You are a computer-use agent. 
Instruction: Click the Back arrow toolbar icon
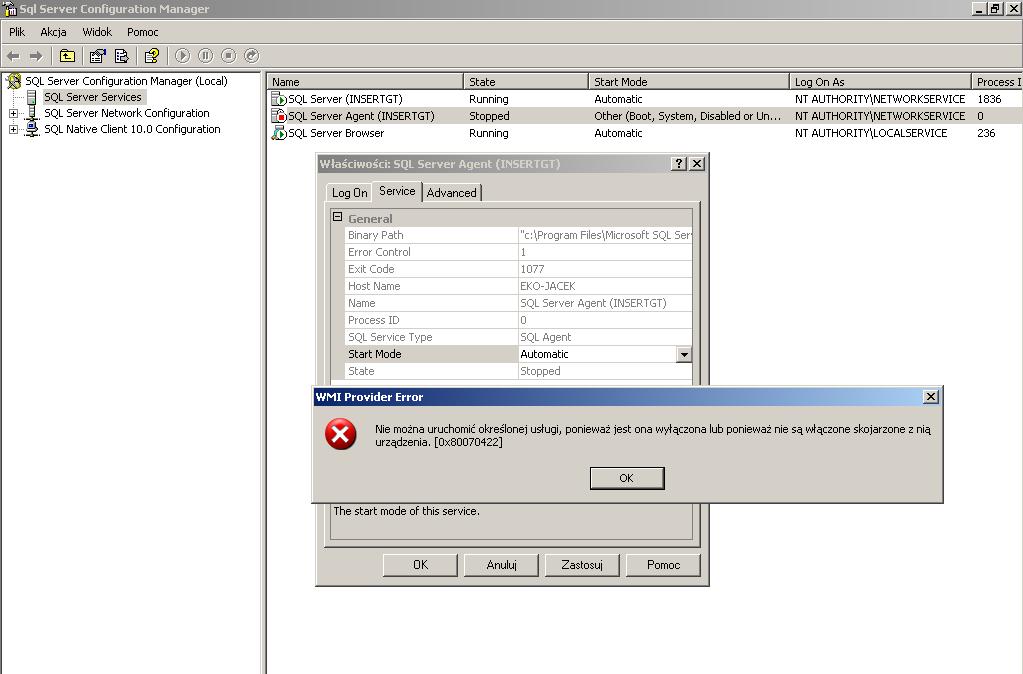[14, 56]
